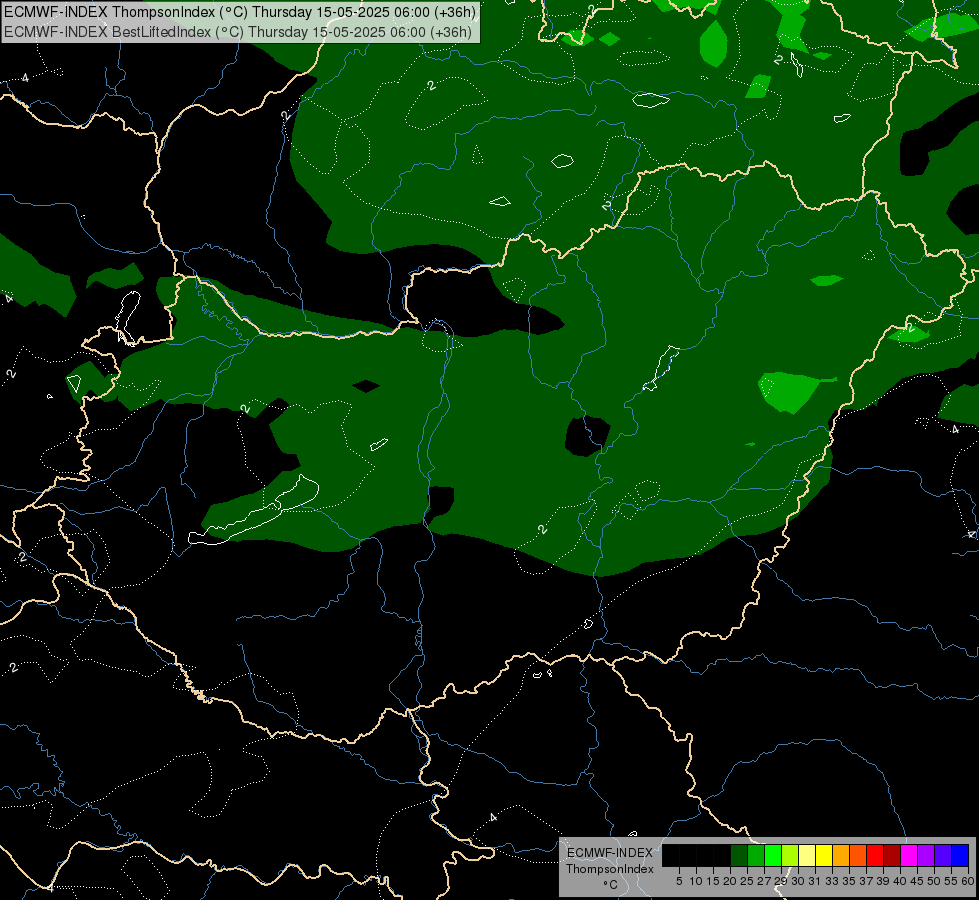979x900 pixels.
Task: Click the °C unit label in legend
Action: point(610,885)
